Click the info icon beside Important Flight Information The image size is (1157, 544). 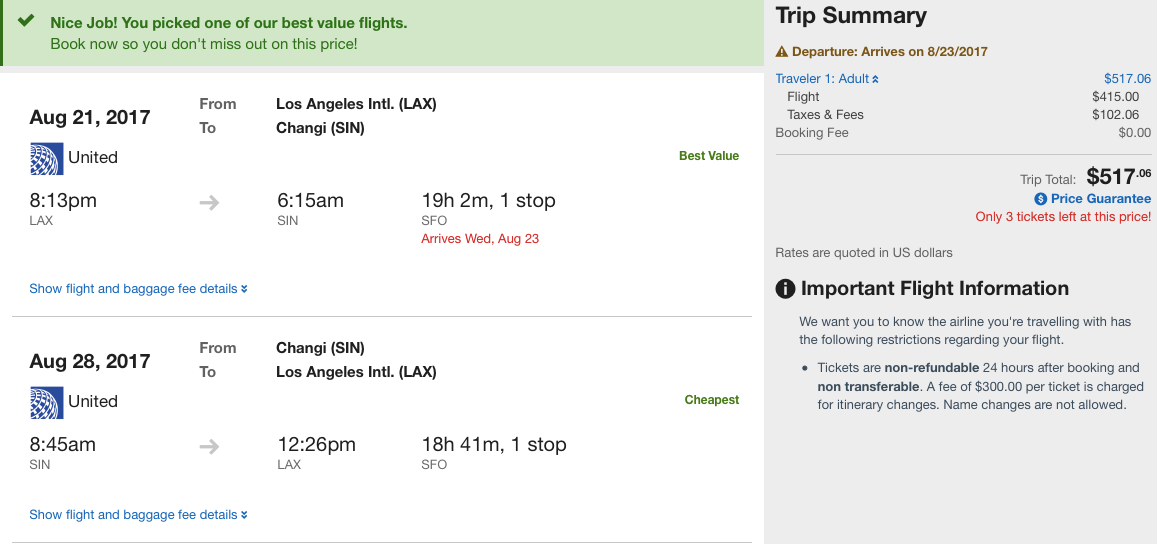tap(786, 289)
